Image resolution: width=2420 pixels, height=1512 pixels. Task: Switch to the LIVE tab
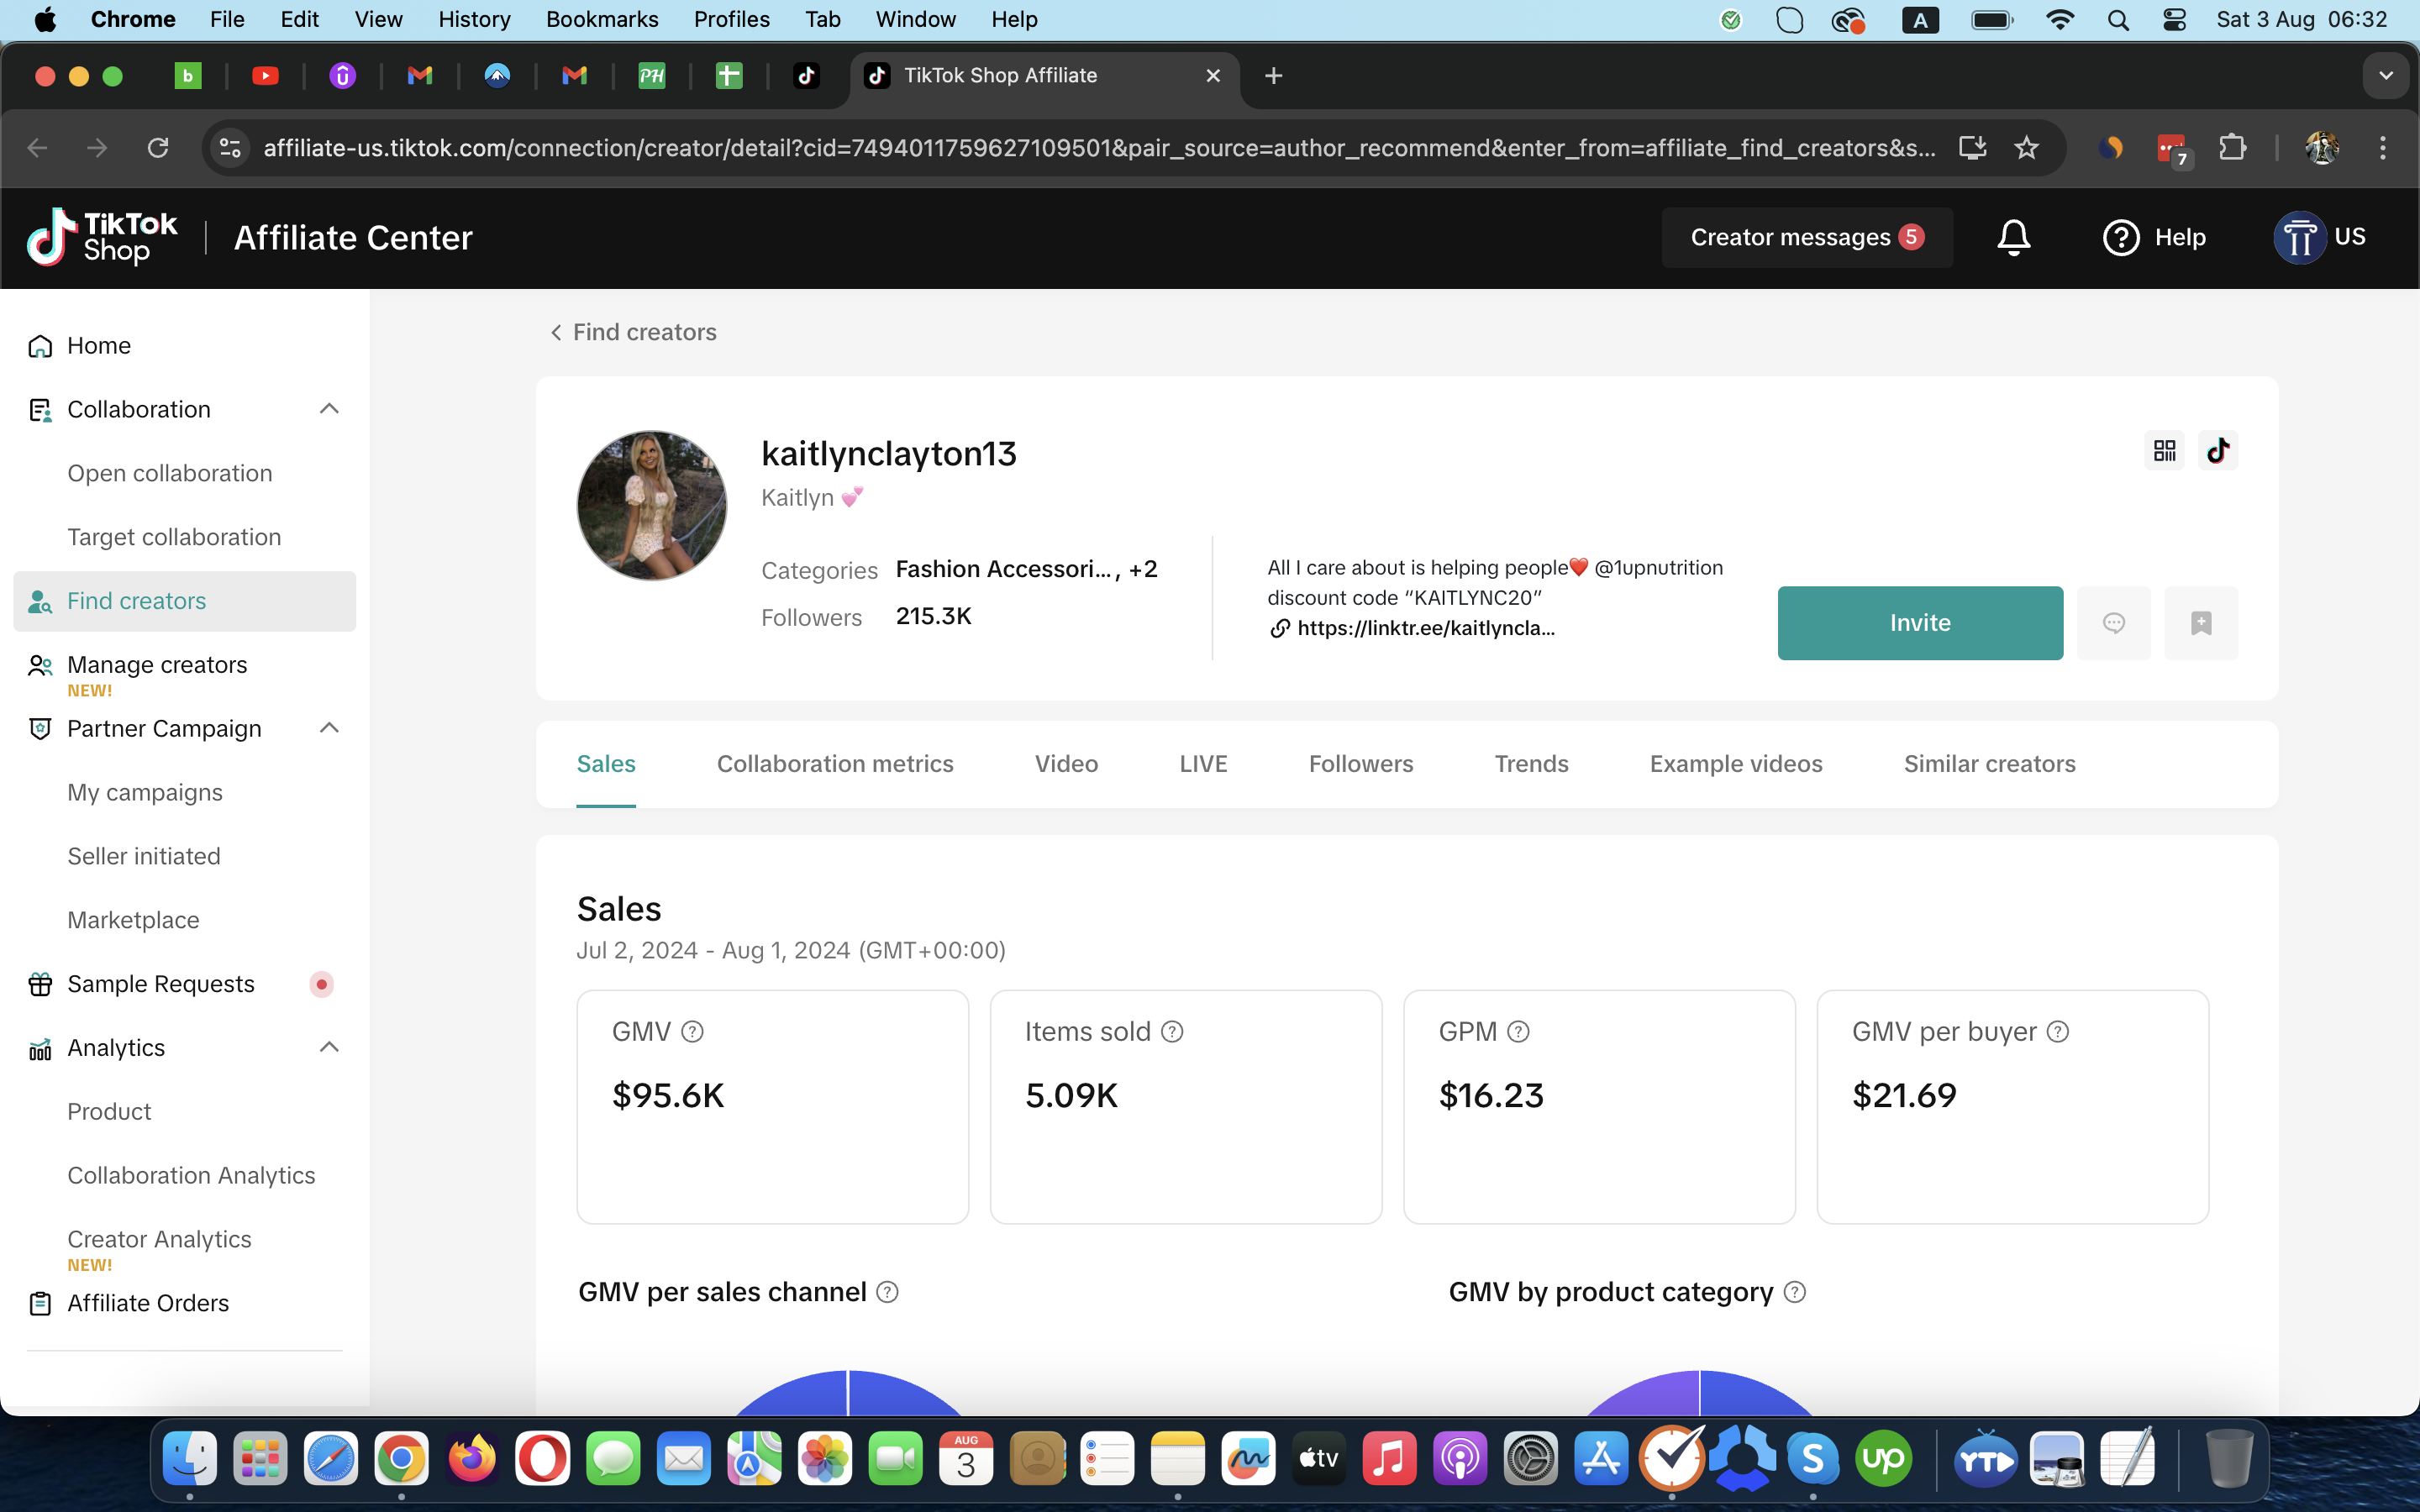pyautogui.click(x=1203, y=764)
